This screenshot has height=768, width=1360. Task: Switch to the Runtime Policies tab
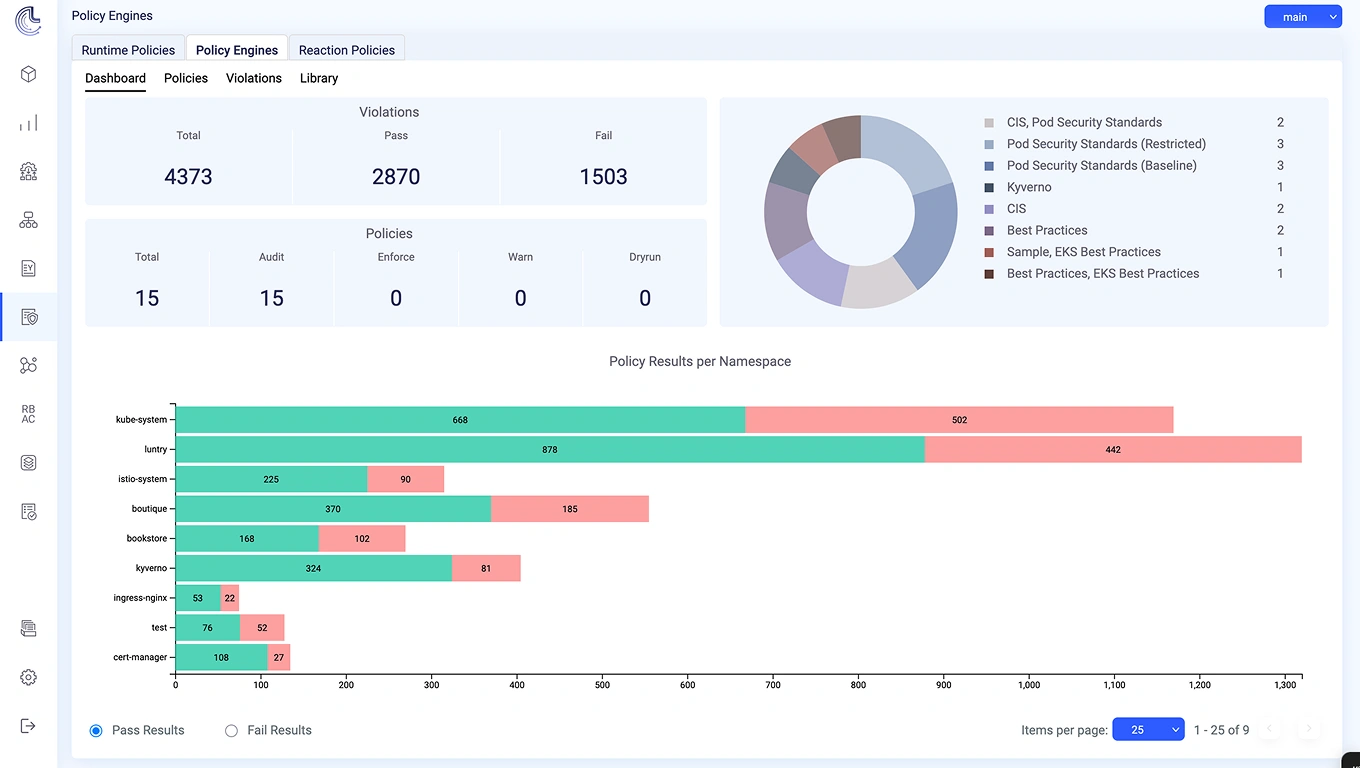[x=128, y=49]
